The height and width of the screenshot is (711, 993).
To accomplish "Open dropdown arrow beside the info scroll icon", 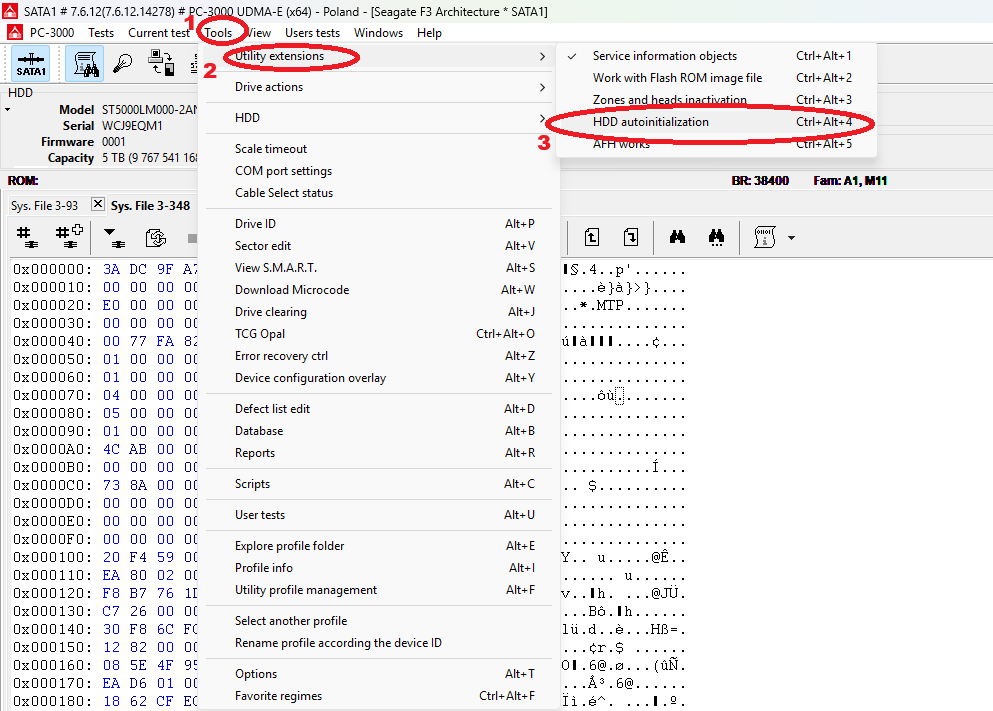I will [x=792, y=238].
